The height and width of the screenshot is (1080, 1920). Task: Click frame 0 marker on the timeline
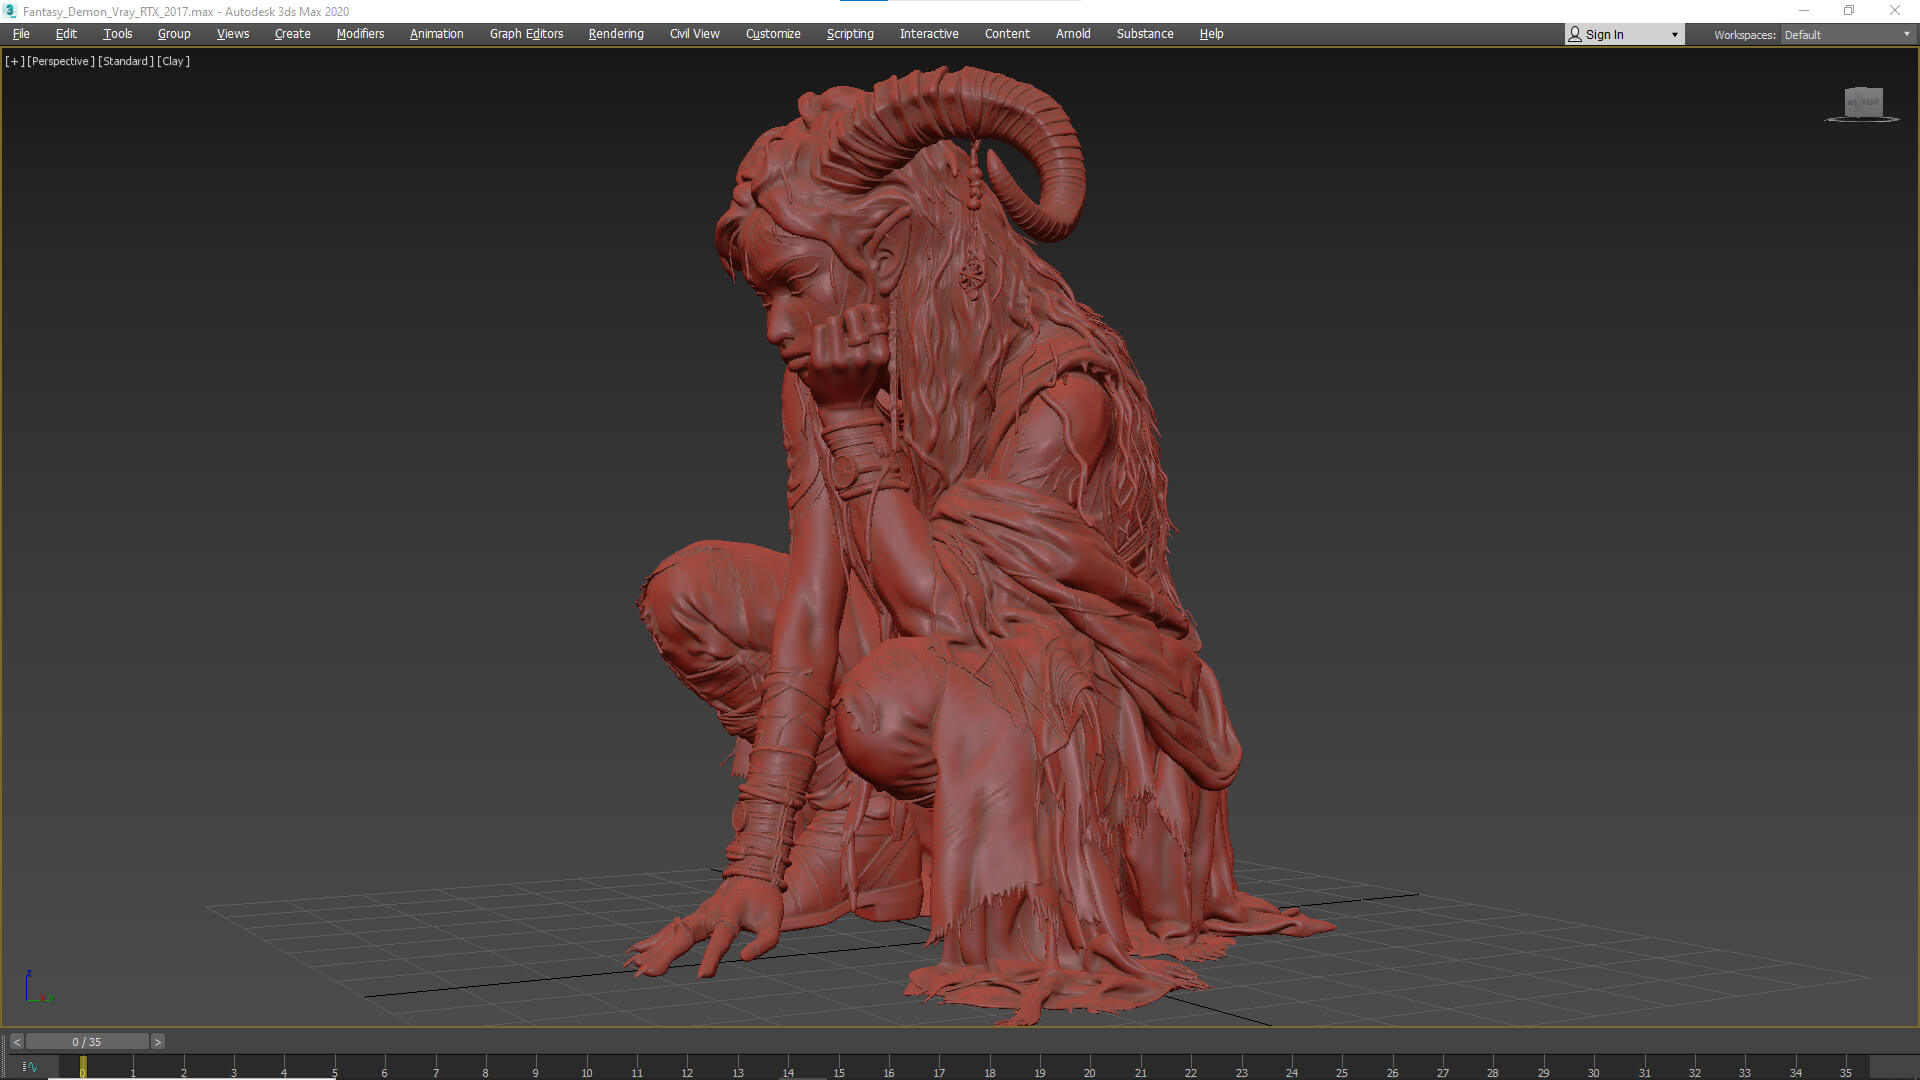[83, 1067]
